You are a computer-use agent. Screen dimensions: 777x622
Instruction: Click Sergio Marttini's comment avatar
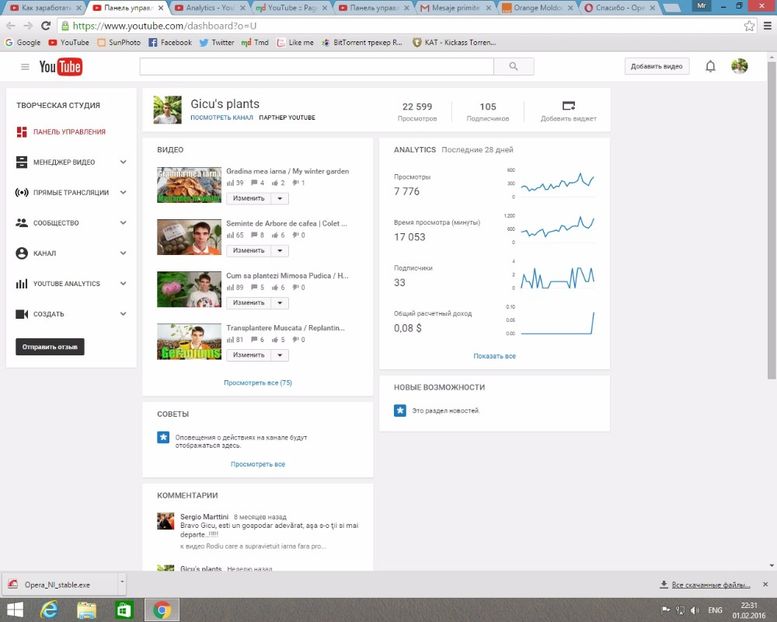166,521
